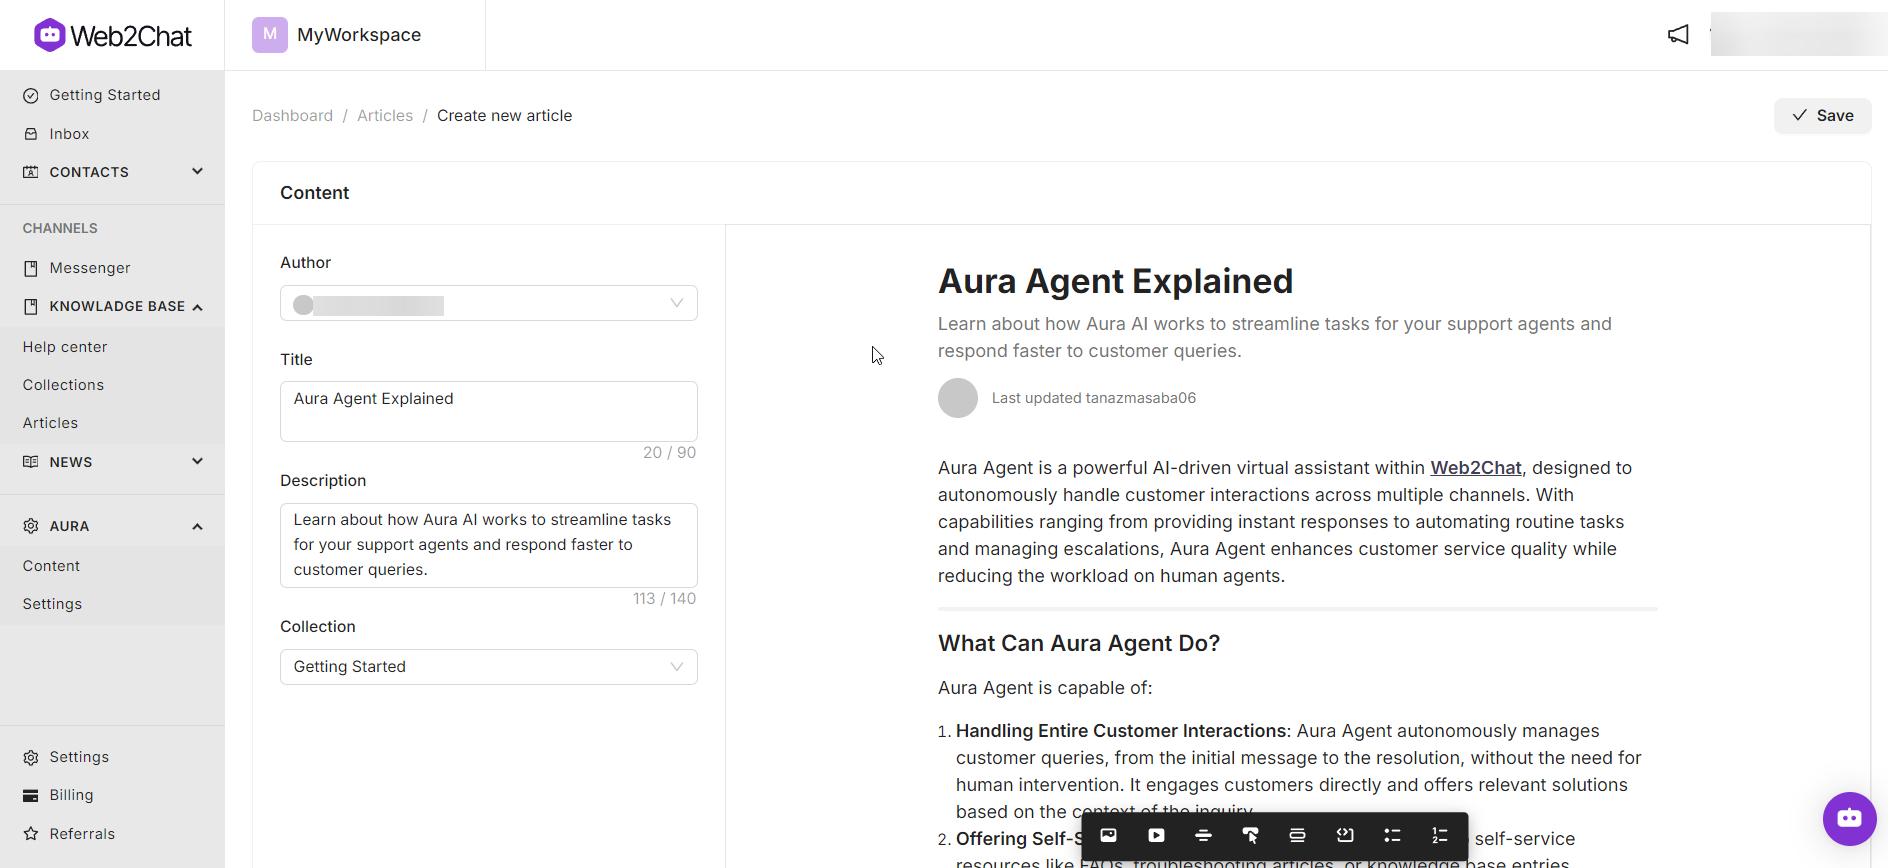Click 'Handling Entire Customer Interactions' list item
Image resolution: width=1888 pixels, height=868 pixels.
point(1121,731)
